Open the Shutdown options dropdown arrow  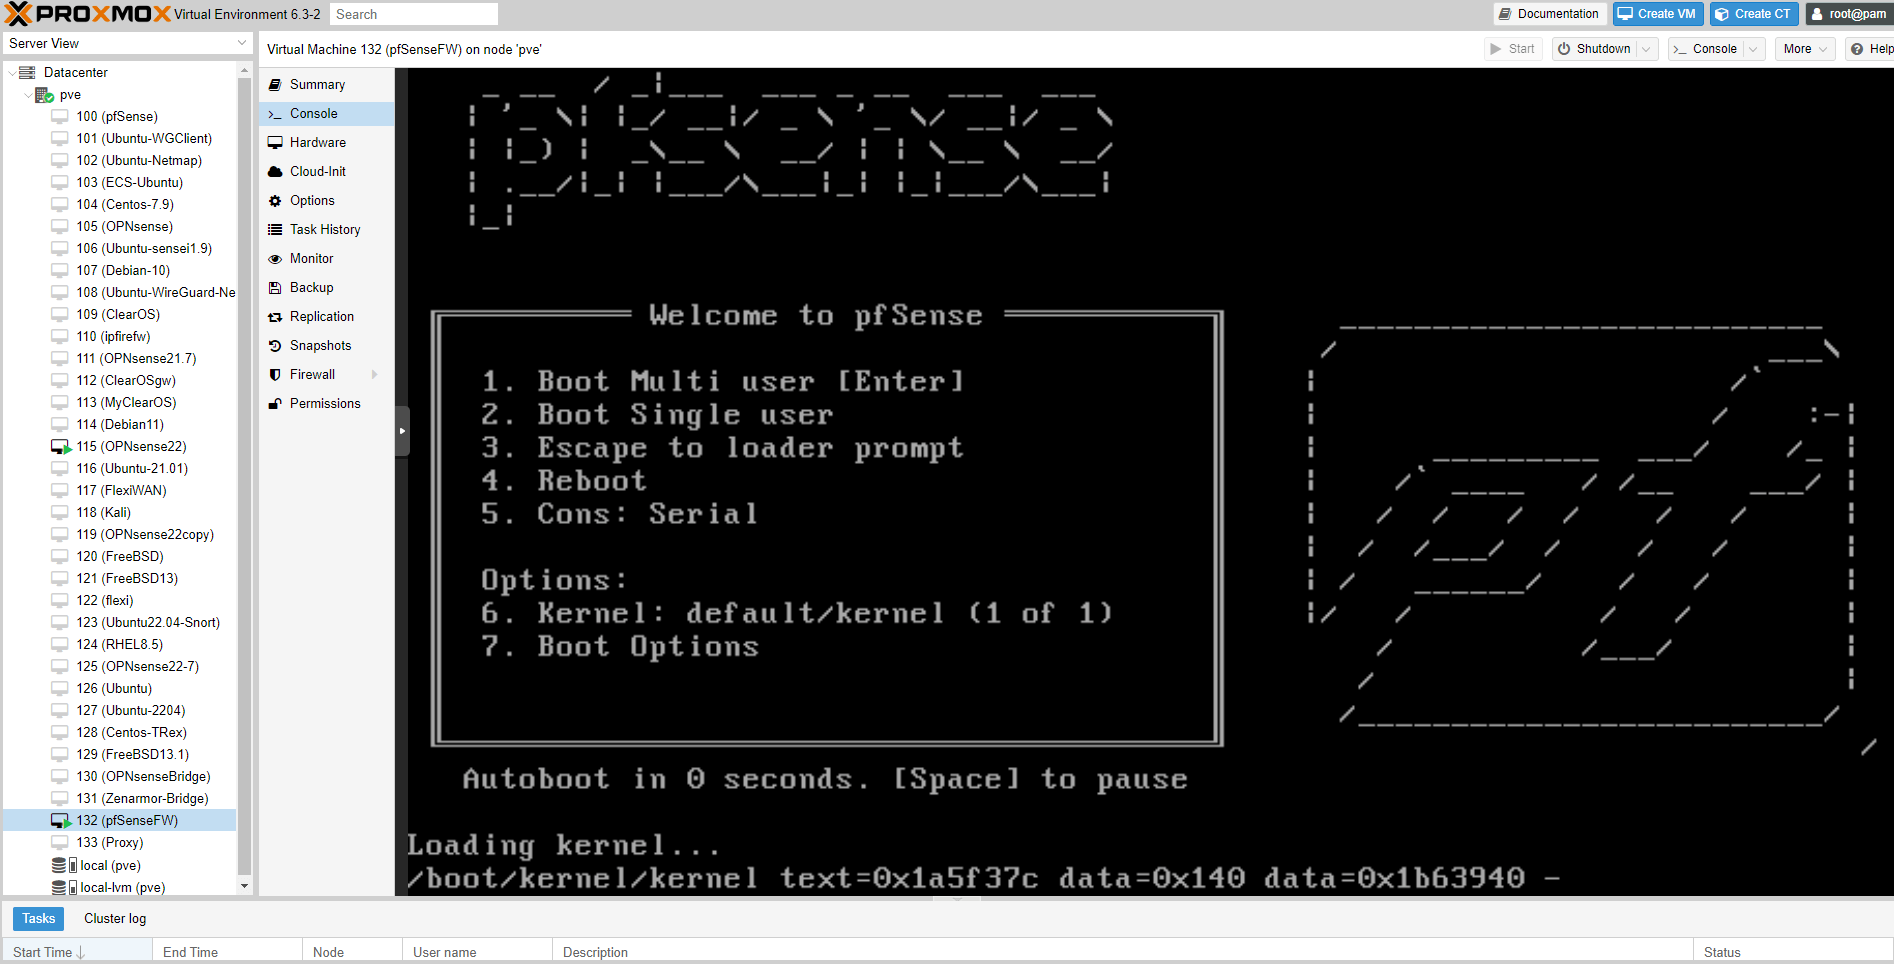[x=1646, y=49]
